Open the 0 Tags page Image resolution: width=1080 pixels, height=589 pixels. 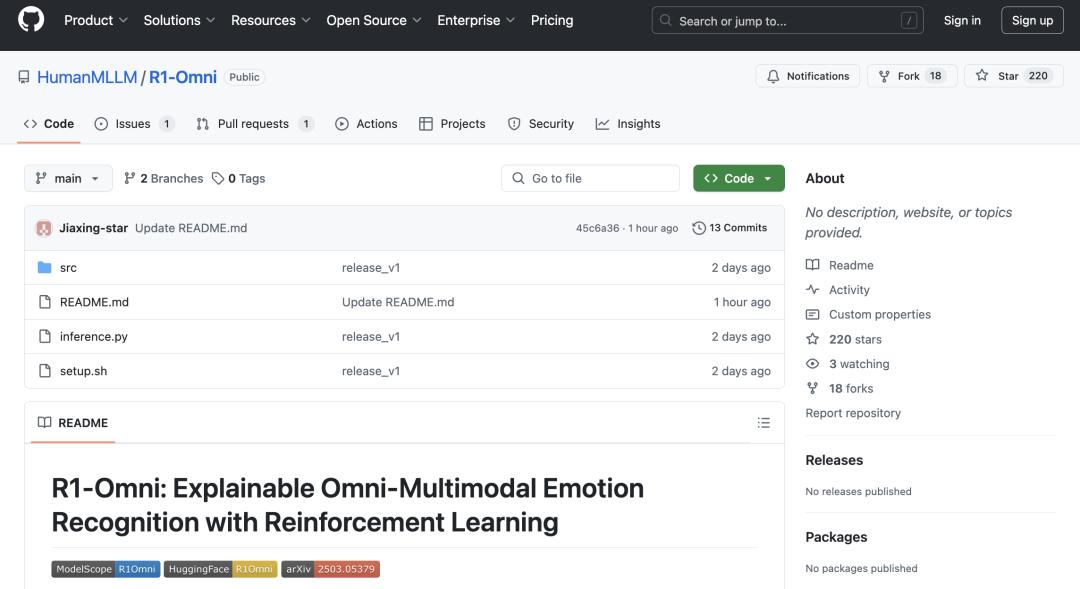pos(238,178)
